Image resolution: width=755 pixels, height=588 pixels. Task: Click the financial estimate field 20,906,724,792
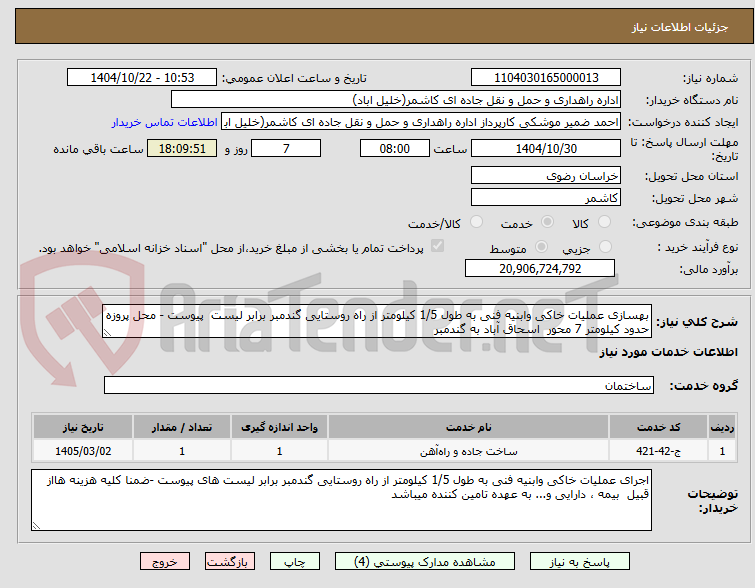[540, 269]
